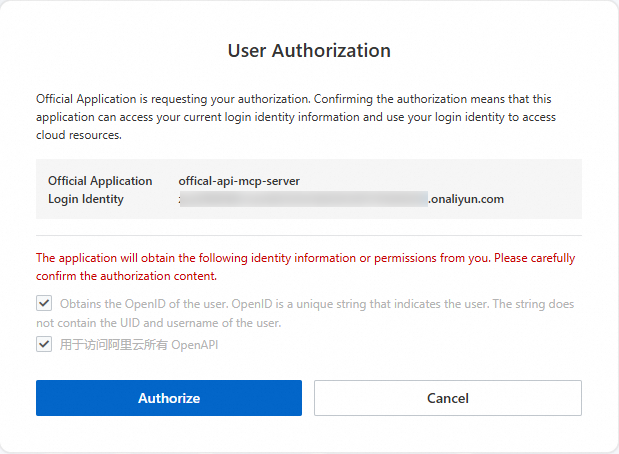Screen dimensions: 619x454
Task: Click the Login Identity field label
Action: pyautogui.click(x=86, y=199)
